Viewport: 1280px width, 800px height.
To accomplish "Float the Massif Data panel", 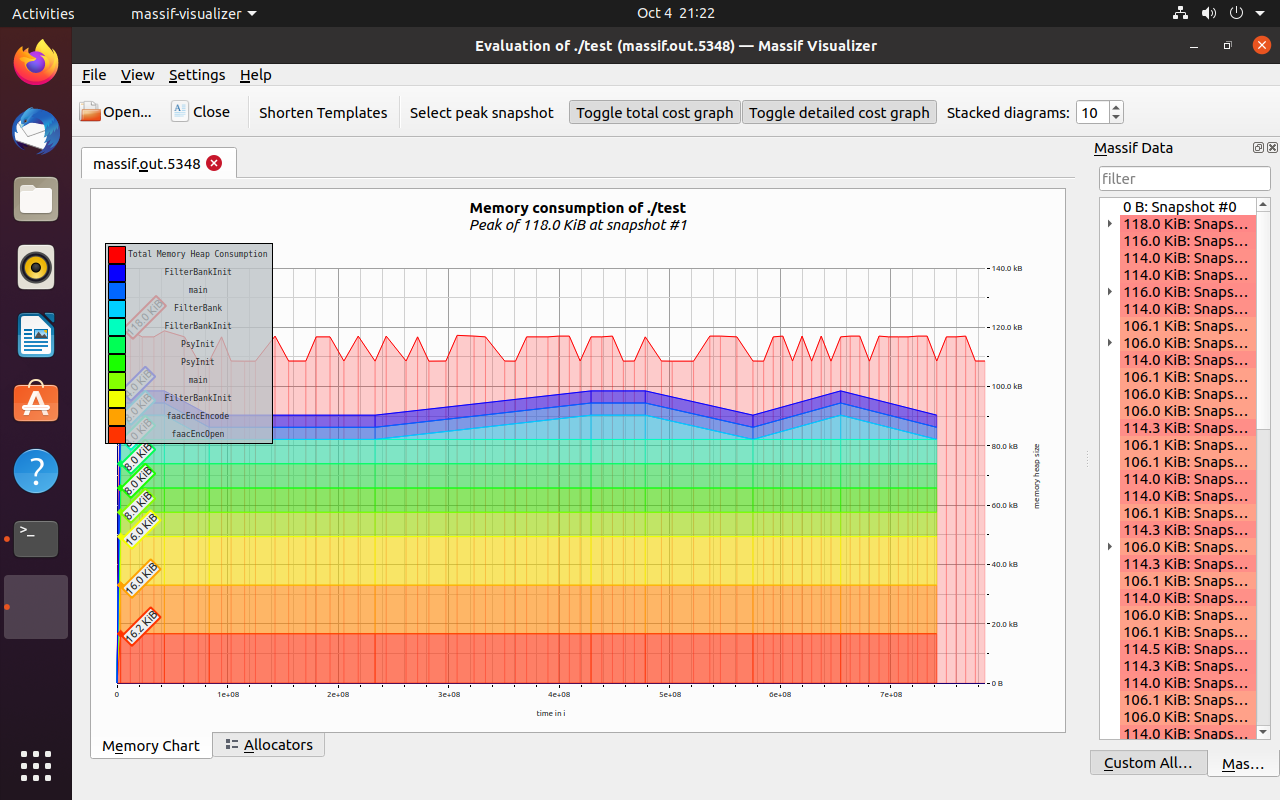I will pyautogui.click(x=1258, y=148).
